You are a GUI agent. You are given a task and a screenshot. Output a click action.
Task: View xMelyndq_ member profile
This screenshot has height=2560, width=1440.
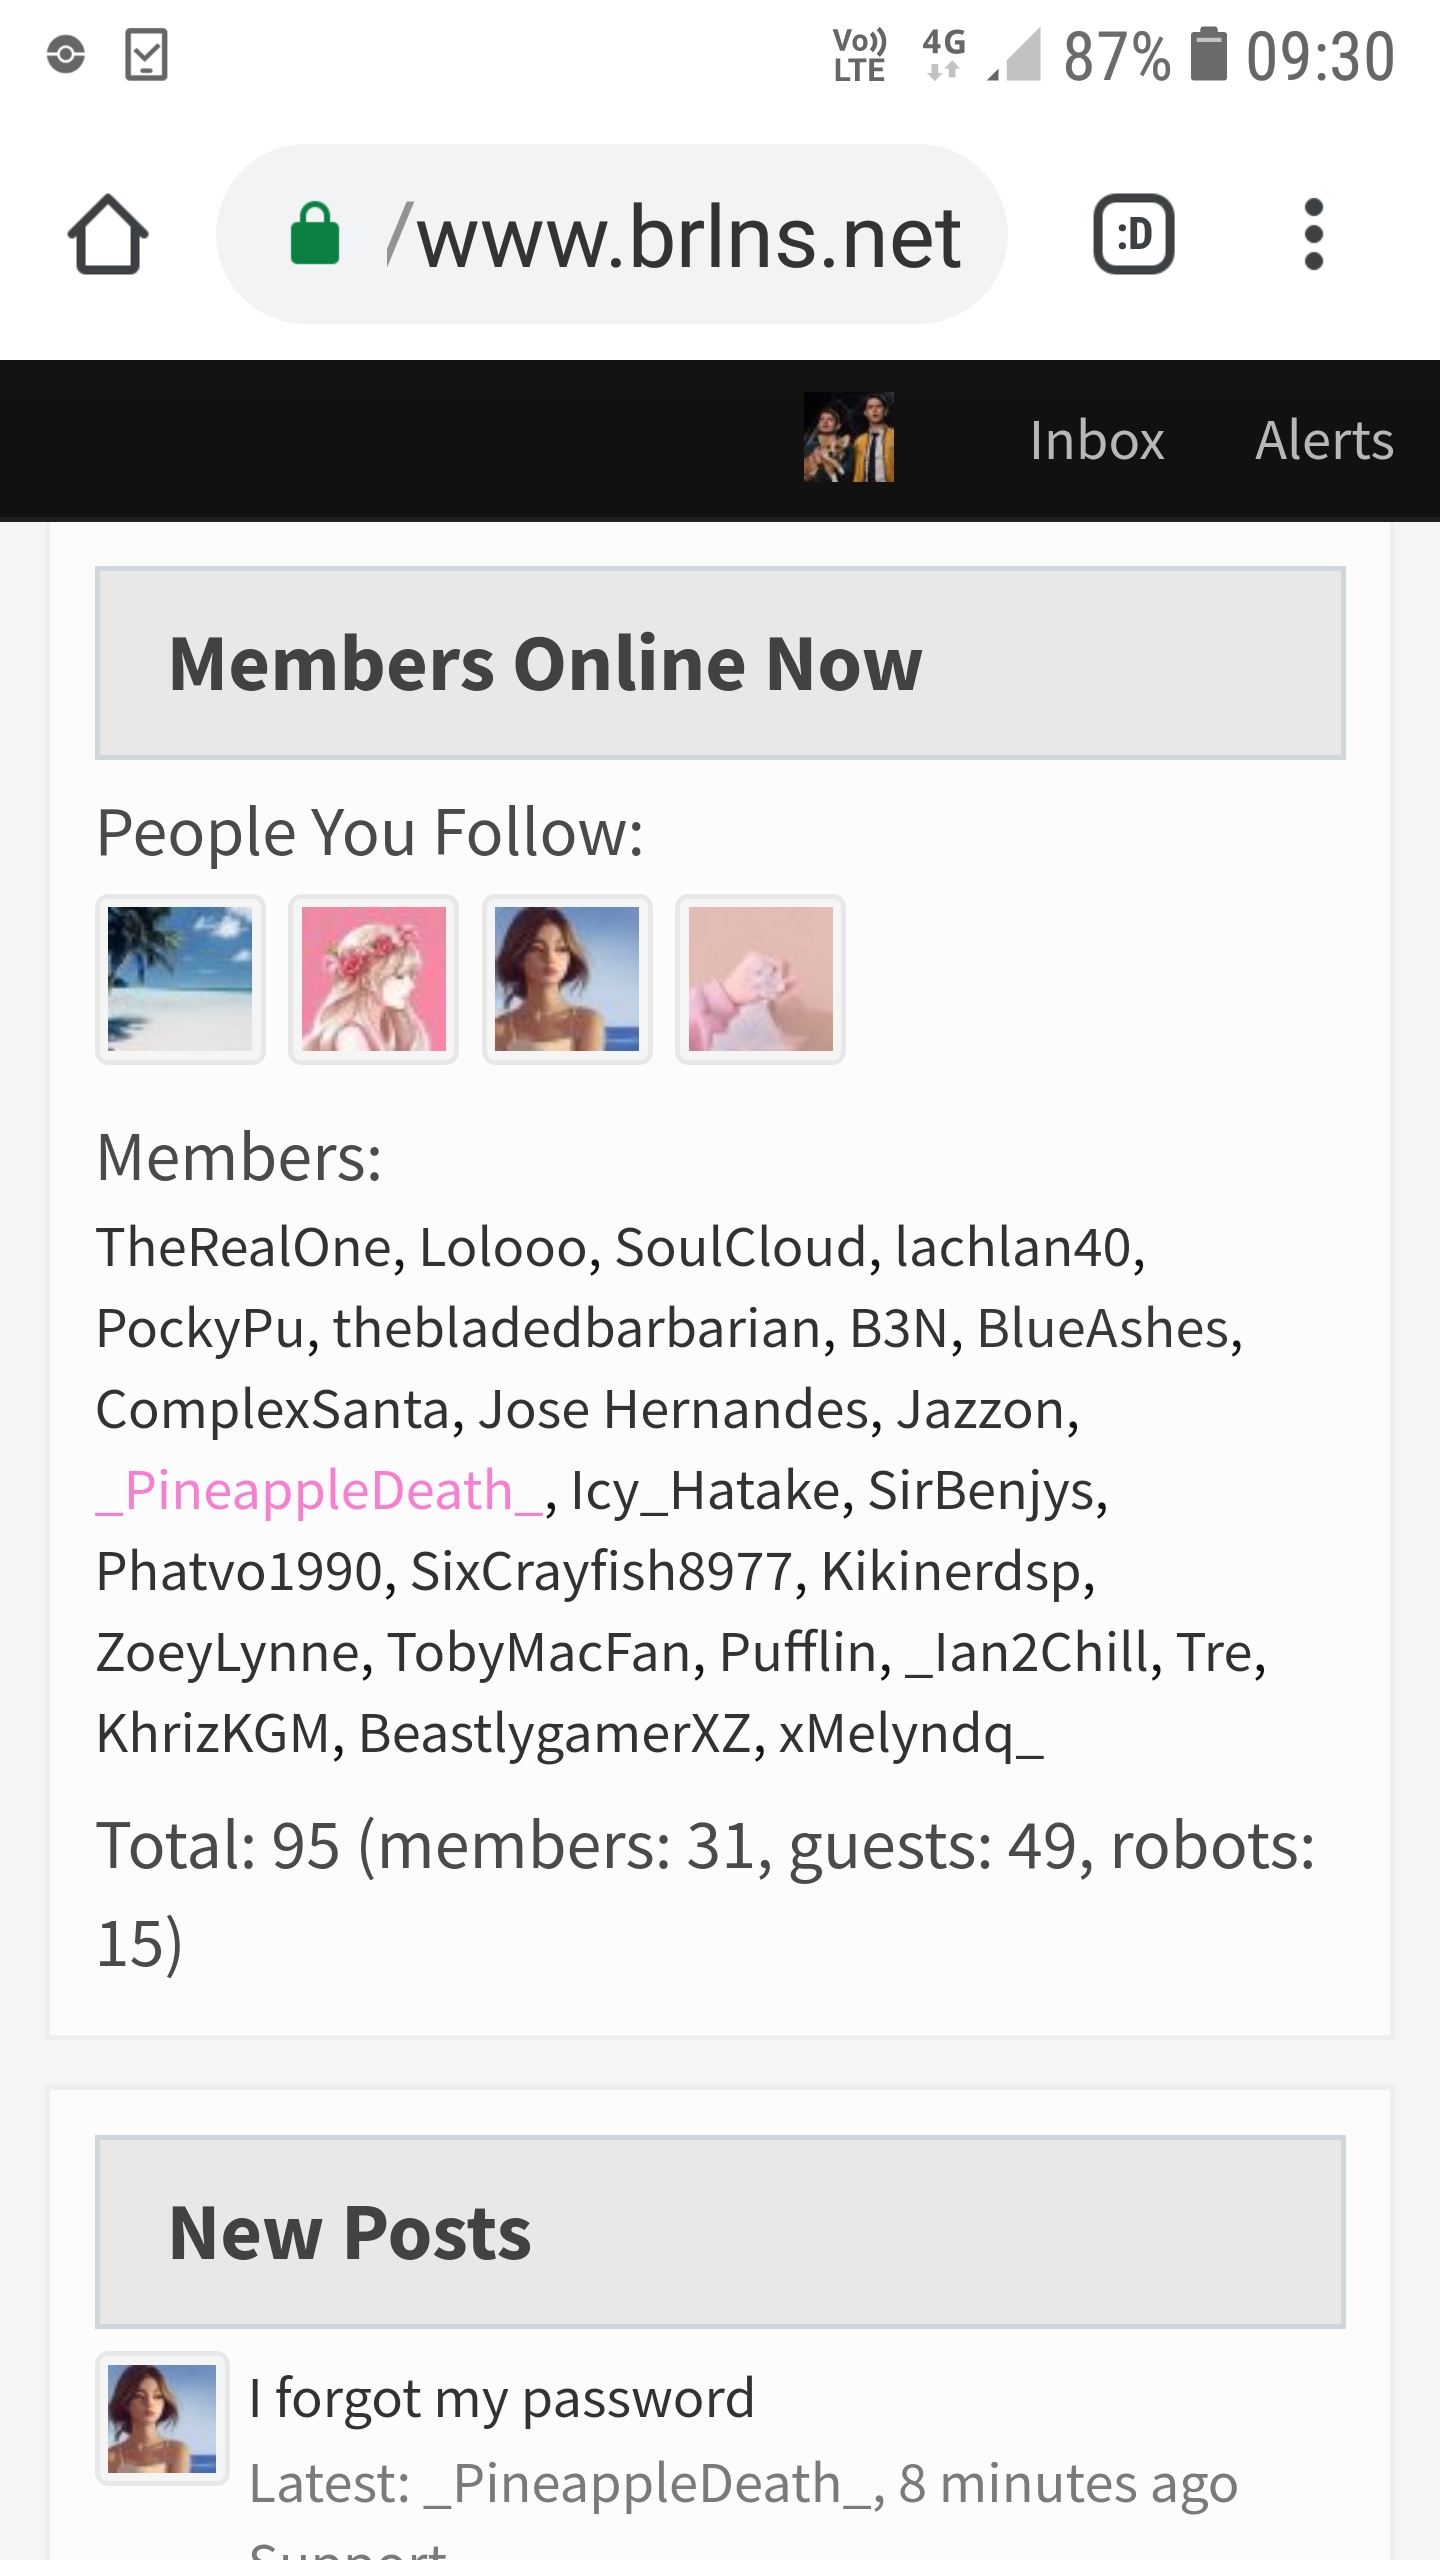click(x=911, y=1733)
